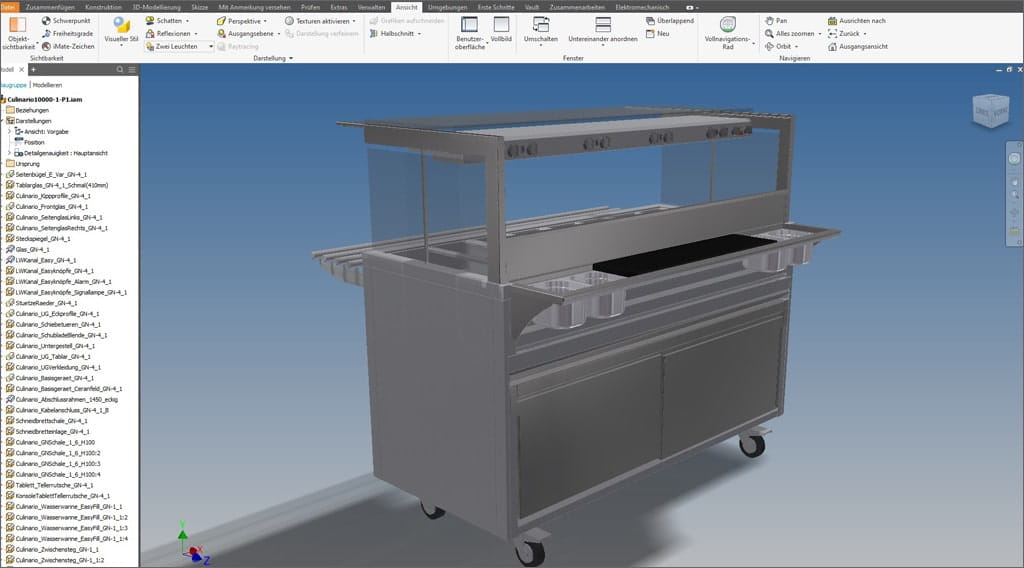Toggle the Halbschnitt section view
The width and height of the screenshot is (1024, 568).
(x=374, y=33)
